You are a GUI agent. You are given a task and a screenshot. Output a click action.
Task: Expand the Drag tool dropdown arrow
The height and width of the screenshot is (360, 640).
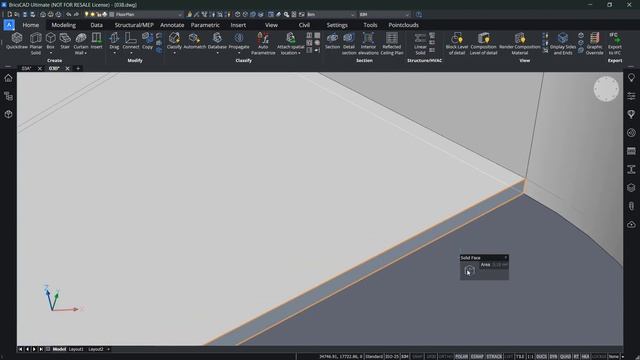coord(114,53)
